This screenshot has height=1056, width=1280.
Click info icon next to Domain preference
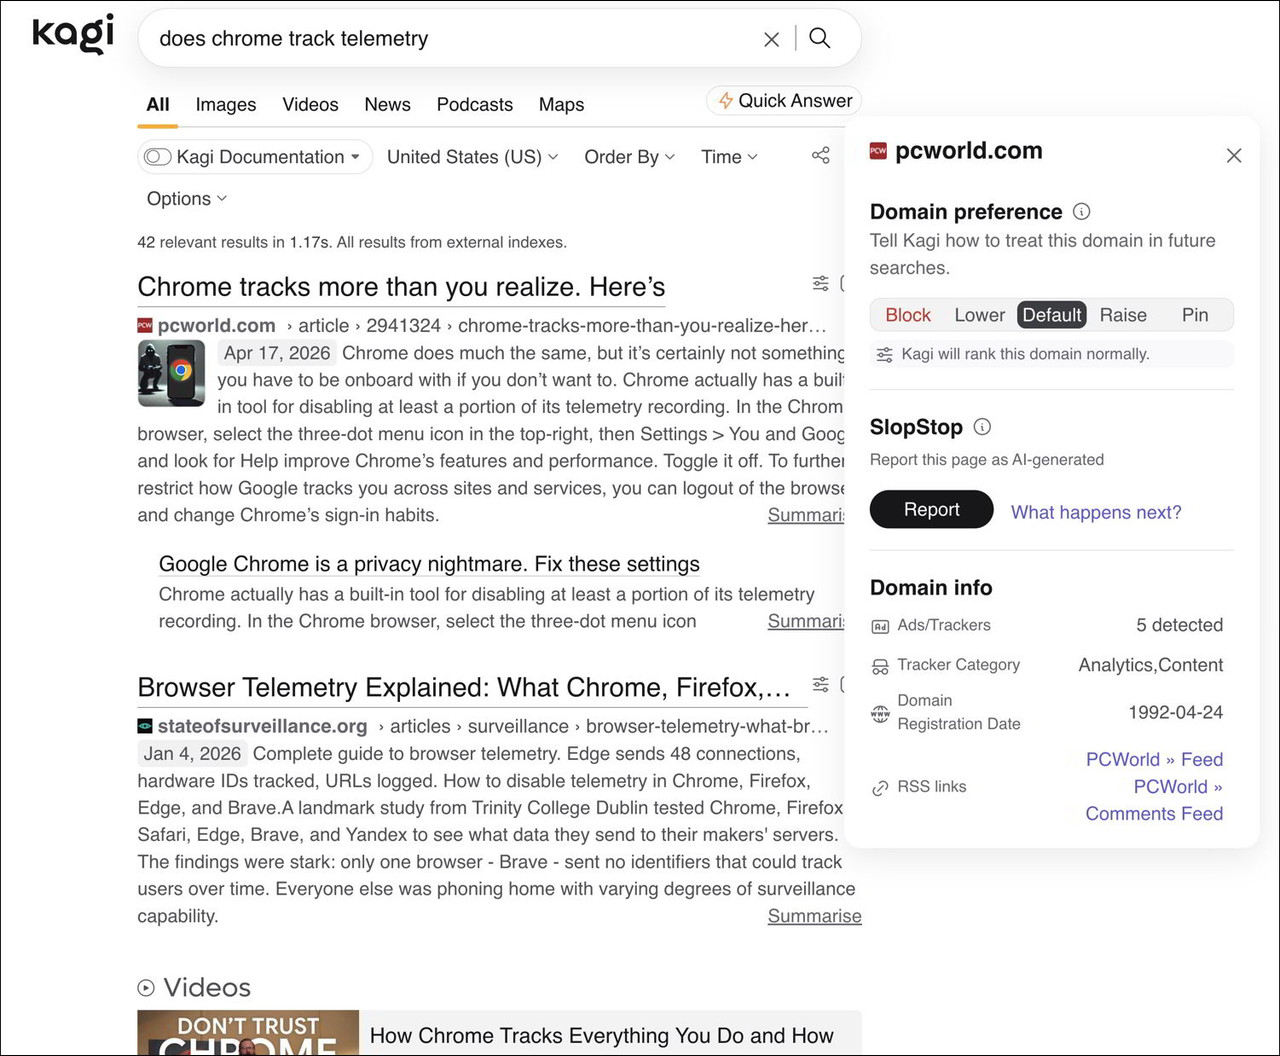[1081, 211]
